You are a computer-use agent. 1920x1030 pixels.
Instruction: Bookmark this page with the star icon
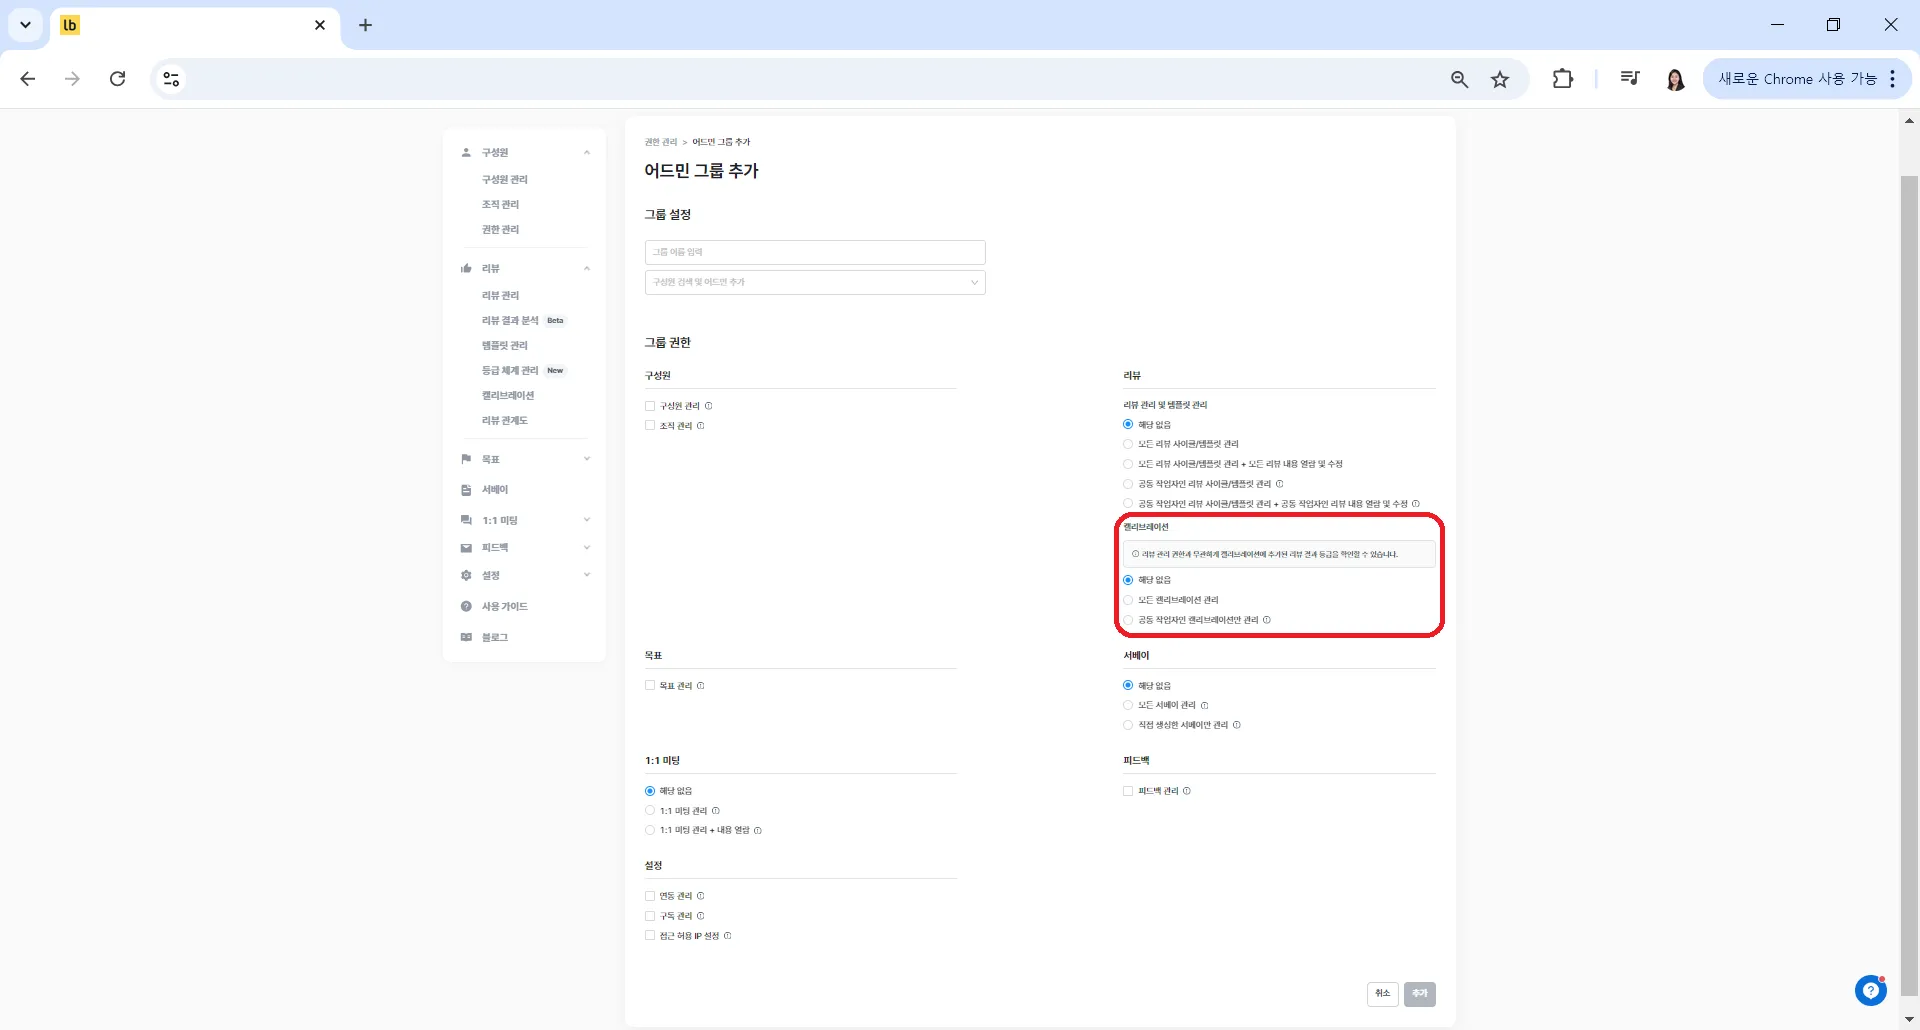pyautogui.click(x=1500, y=79)
